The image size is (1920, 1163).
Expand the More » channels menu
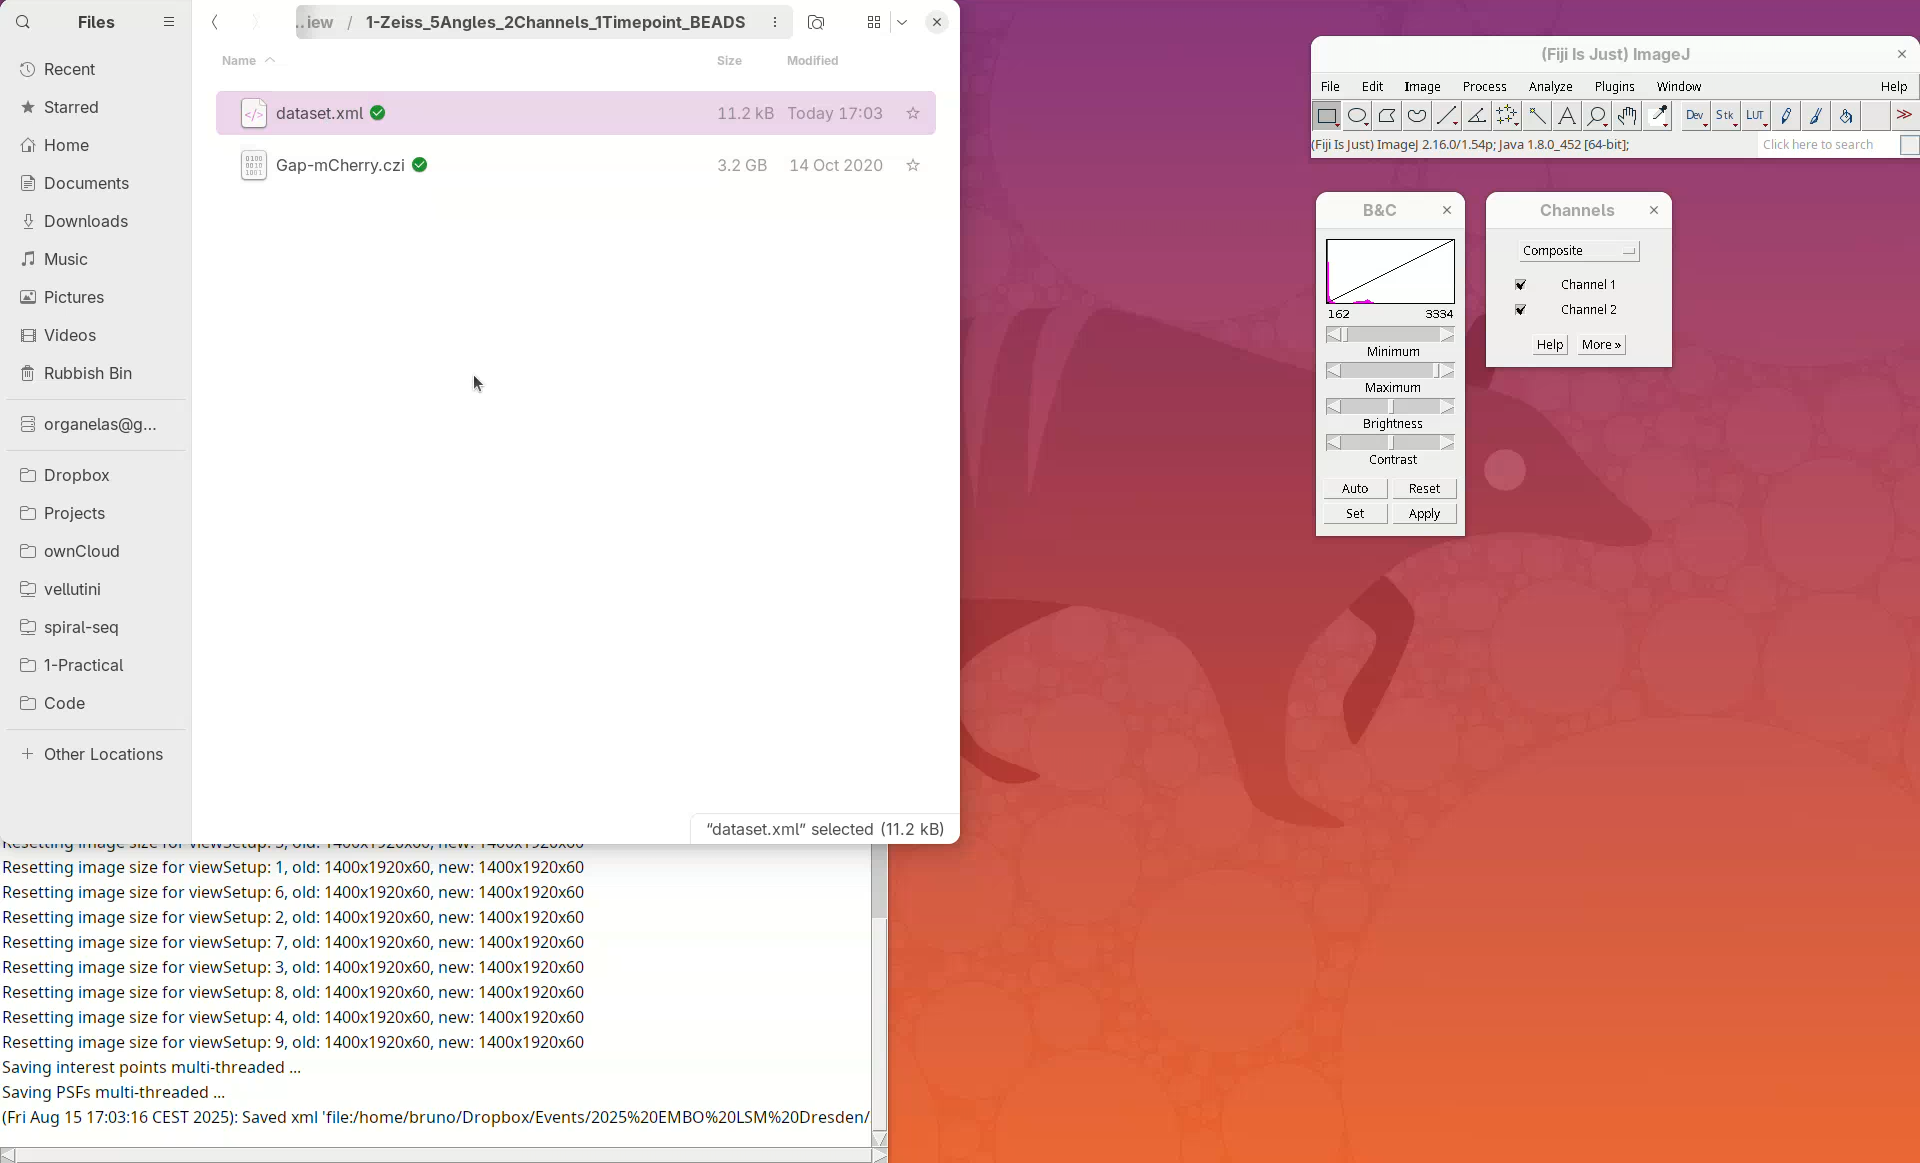click(1601, 345)
